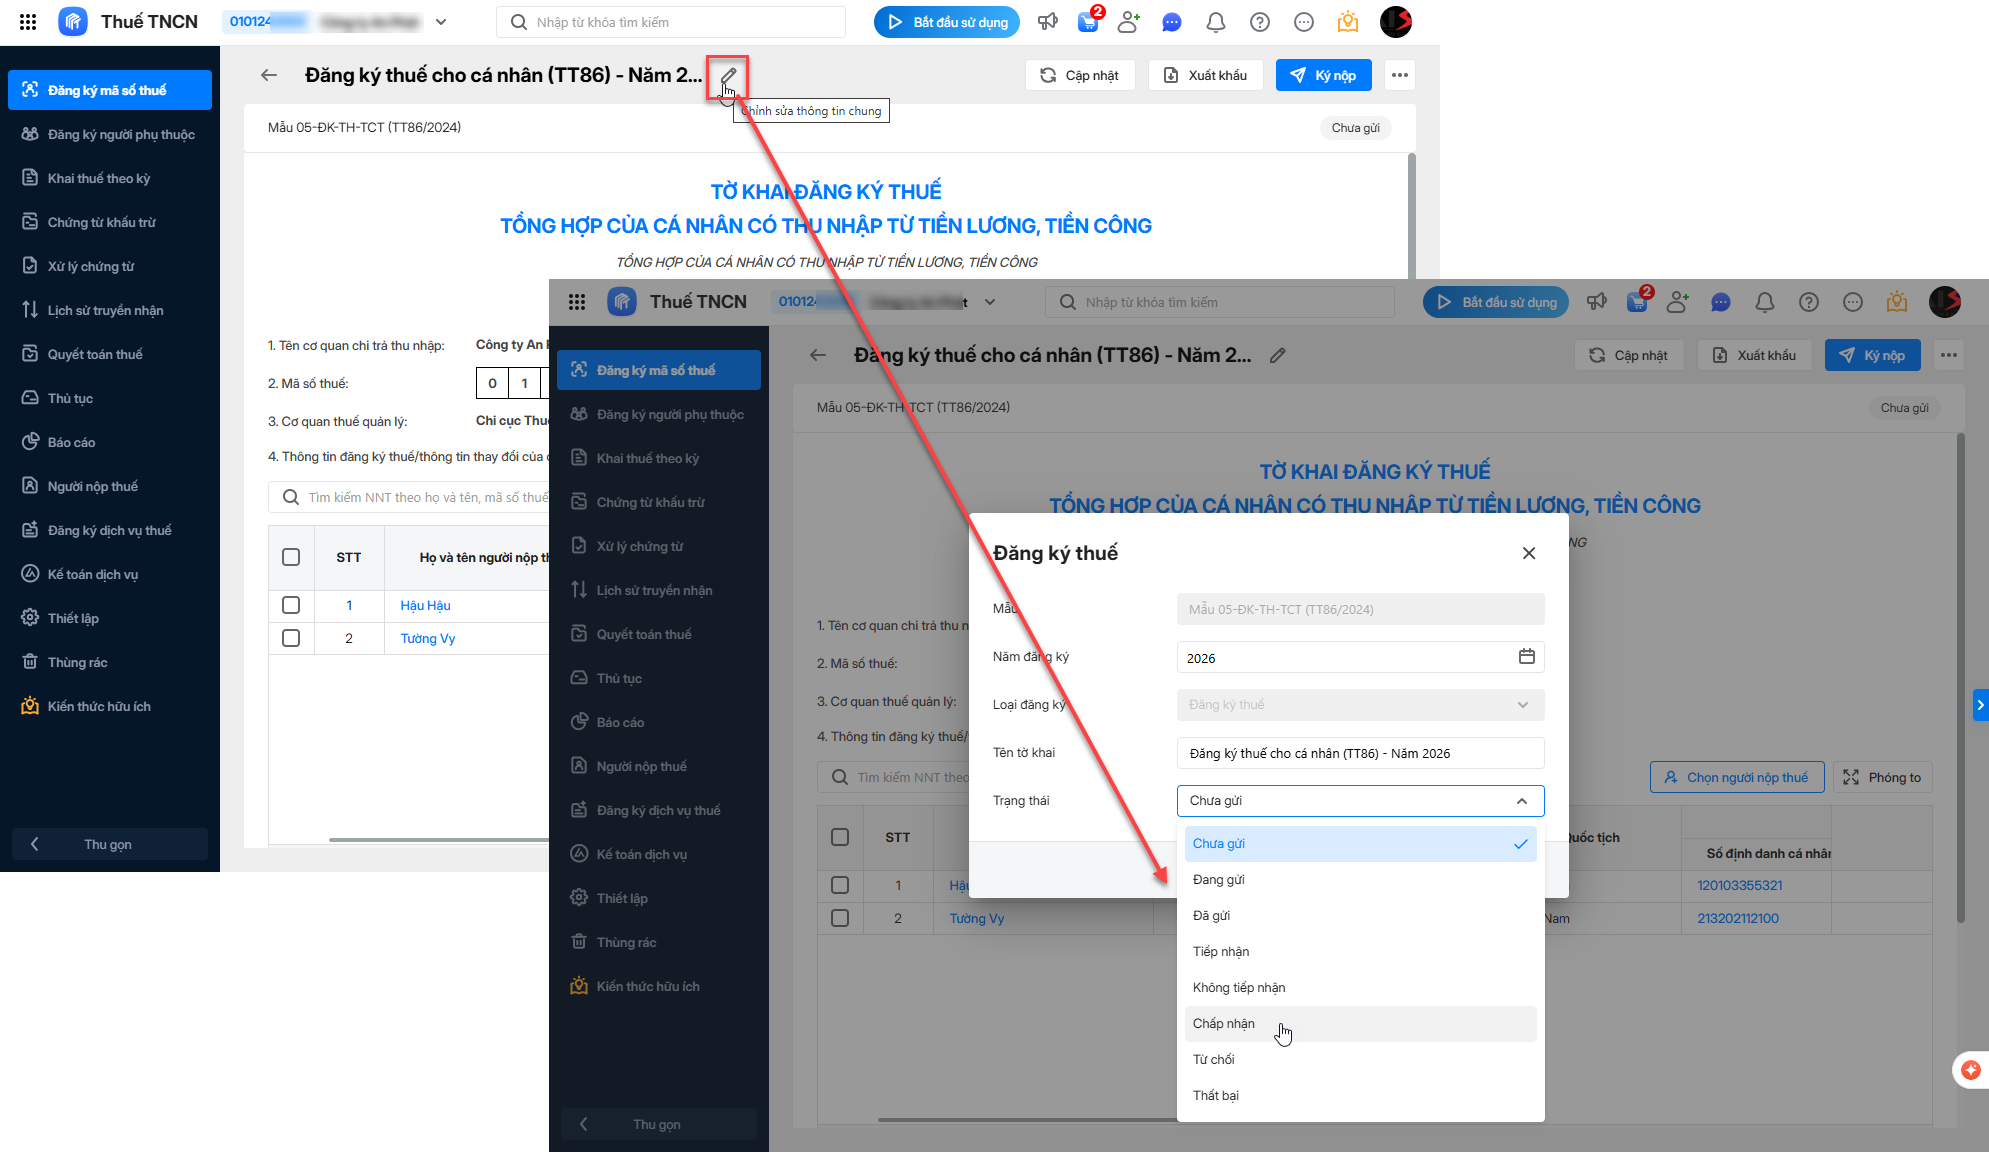Click the notification bell icon
Image resolution: width=1989 pixels, height=1152 pixels.
pyautogui.click(x=1215, y=22)
